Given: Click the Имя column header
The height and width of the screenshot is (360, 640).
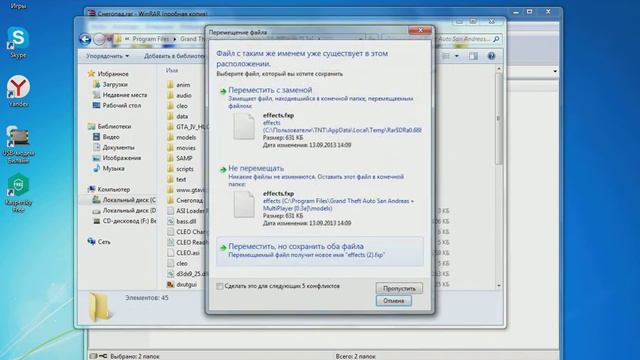Looking at the screenshot, I should point(172,71).
